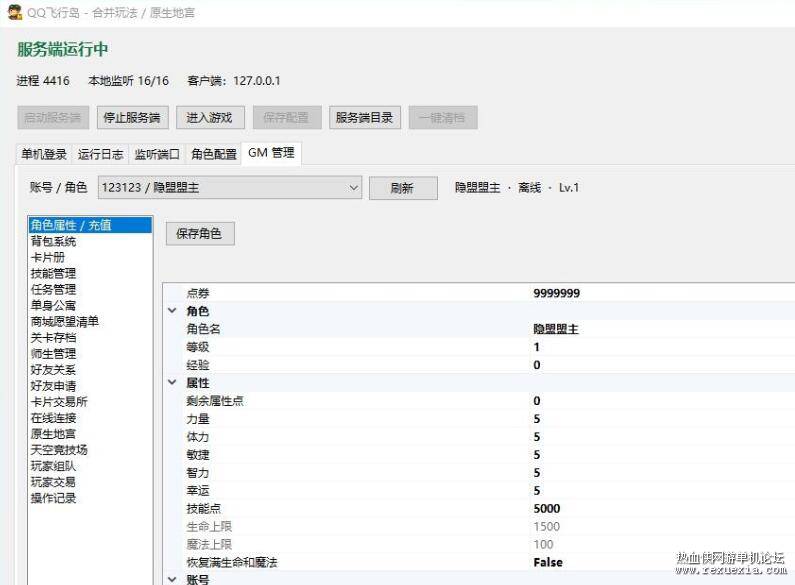Click the 技能点 property label
795x585 pixels.
click(203, 508)
